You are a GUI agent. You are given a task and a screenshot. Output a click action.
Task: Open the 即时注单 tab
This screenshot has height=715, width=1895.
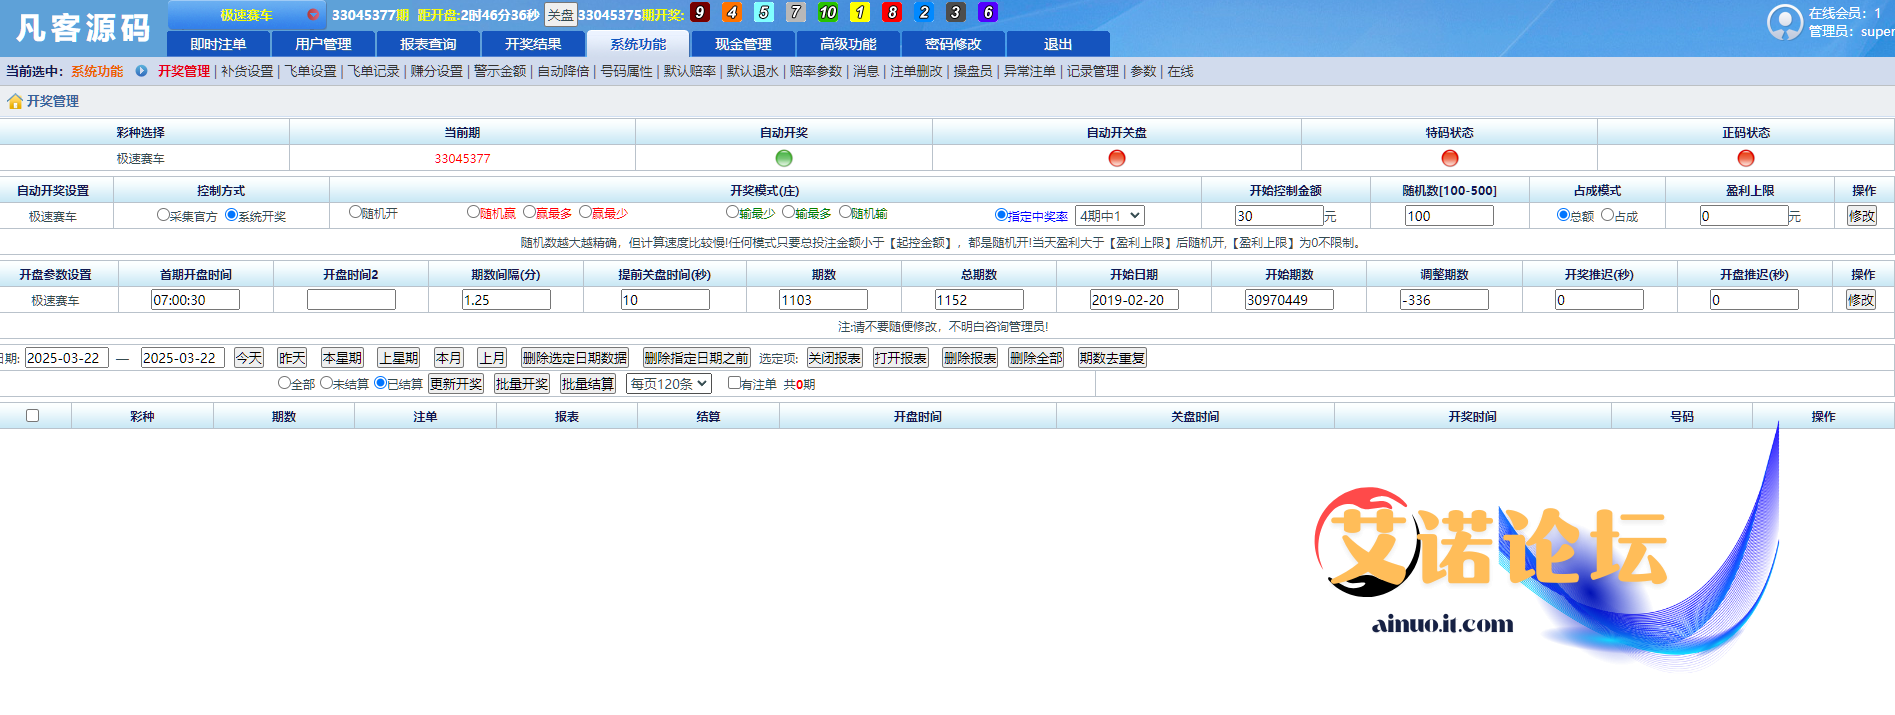click(x=218, y=44)
